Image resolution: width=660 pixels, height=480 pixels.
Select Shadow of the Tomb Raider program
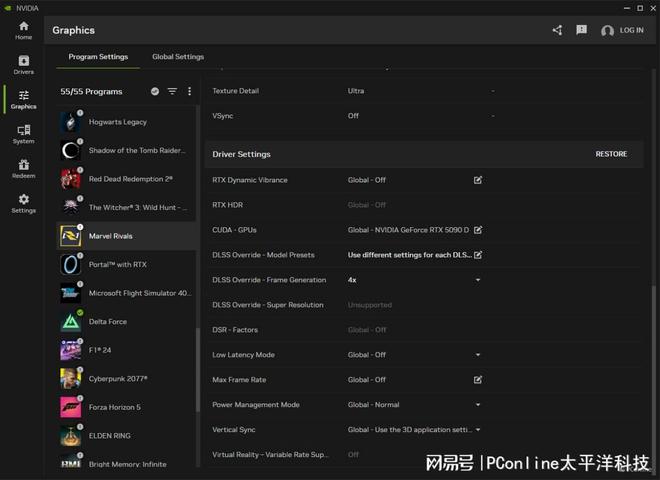(126, 150)
